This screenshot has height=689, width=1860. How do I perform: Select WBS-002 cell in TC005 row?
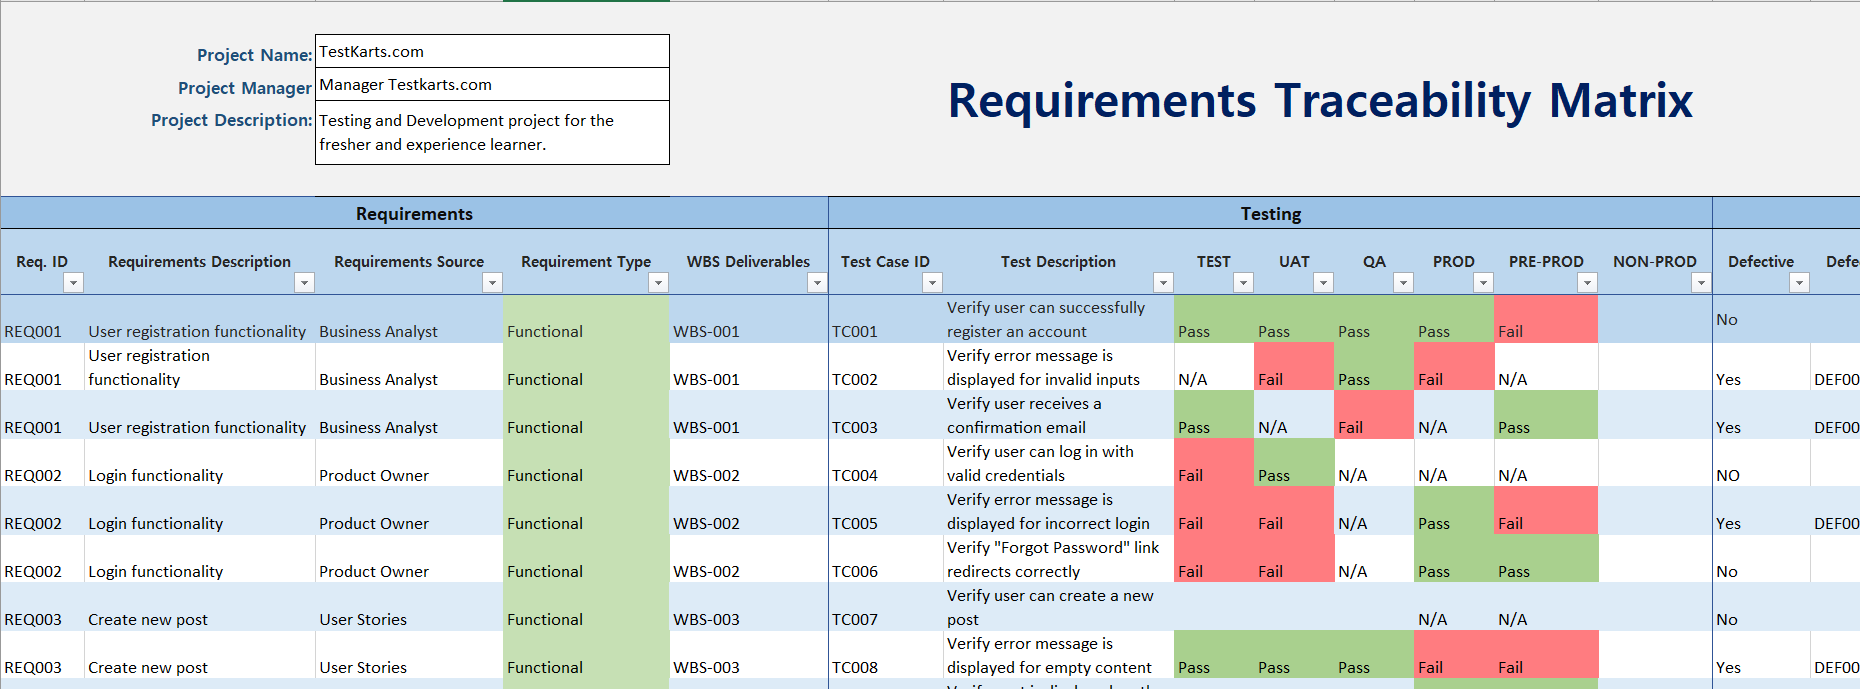click(749, 511)
